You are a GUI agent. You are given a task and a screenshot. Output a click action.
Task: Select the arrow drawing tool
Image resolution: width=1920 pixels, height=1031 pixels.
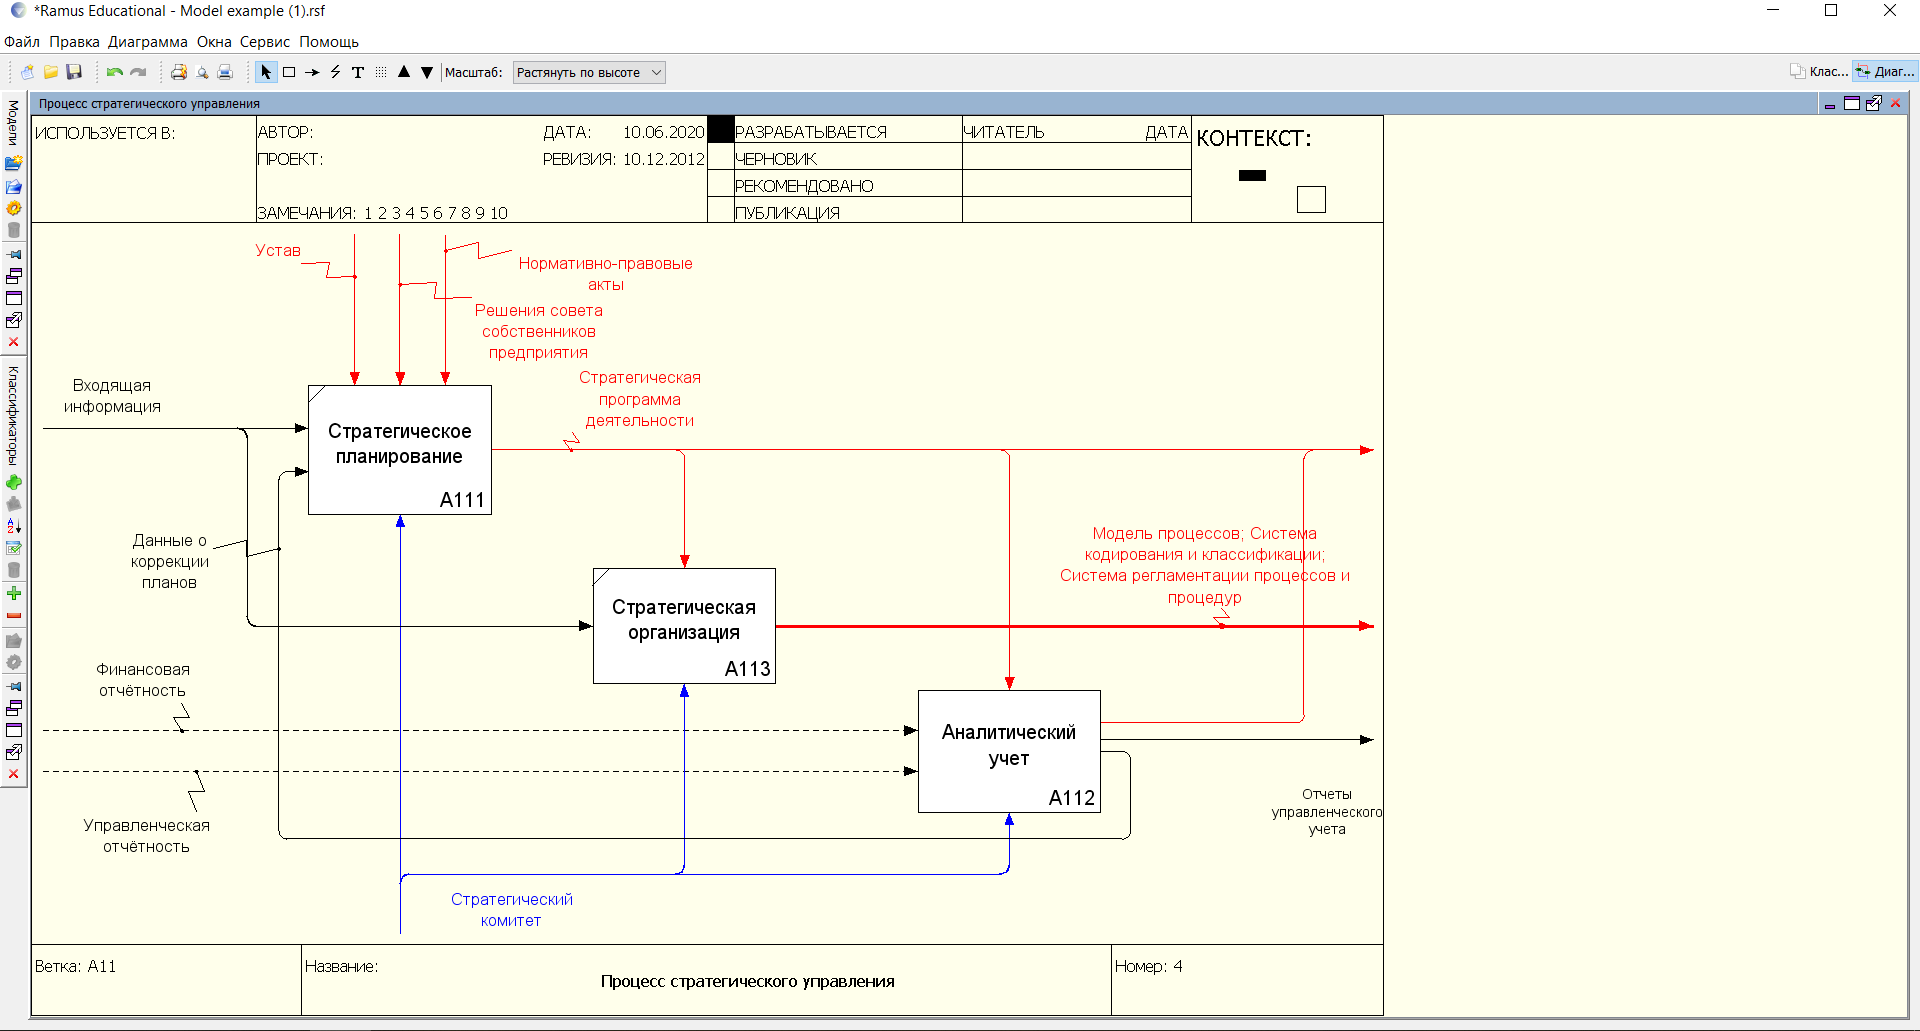click(312, 72)
